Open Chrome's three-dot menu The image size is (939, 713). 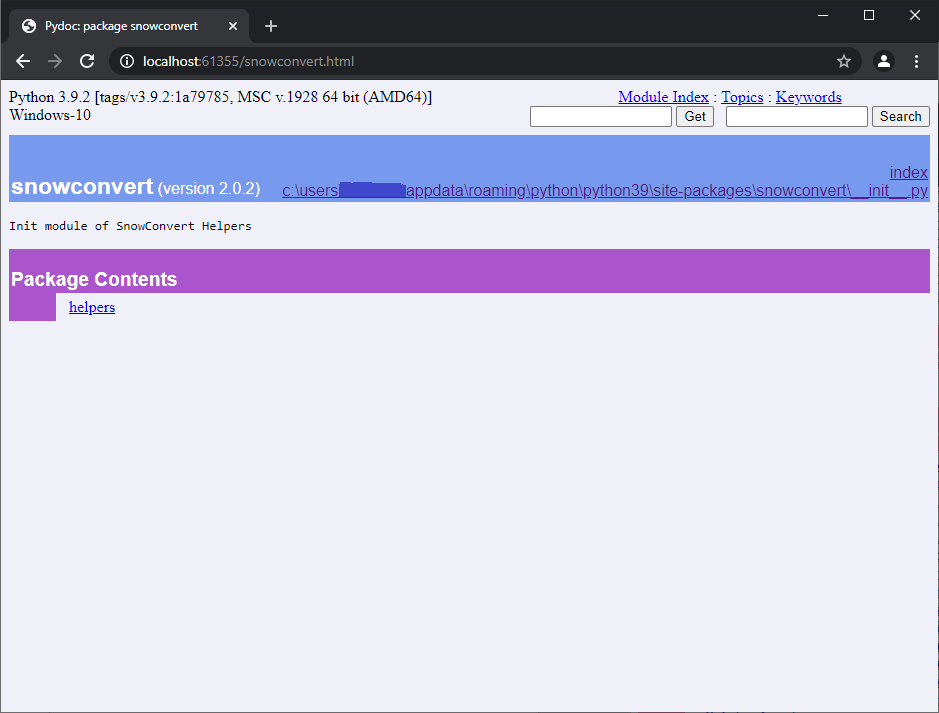(x=916, y=61)
